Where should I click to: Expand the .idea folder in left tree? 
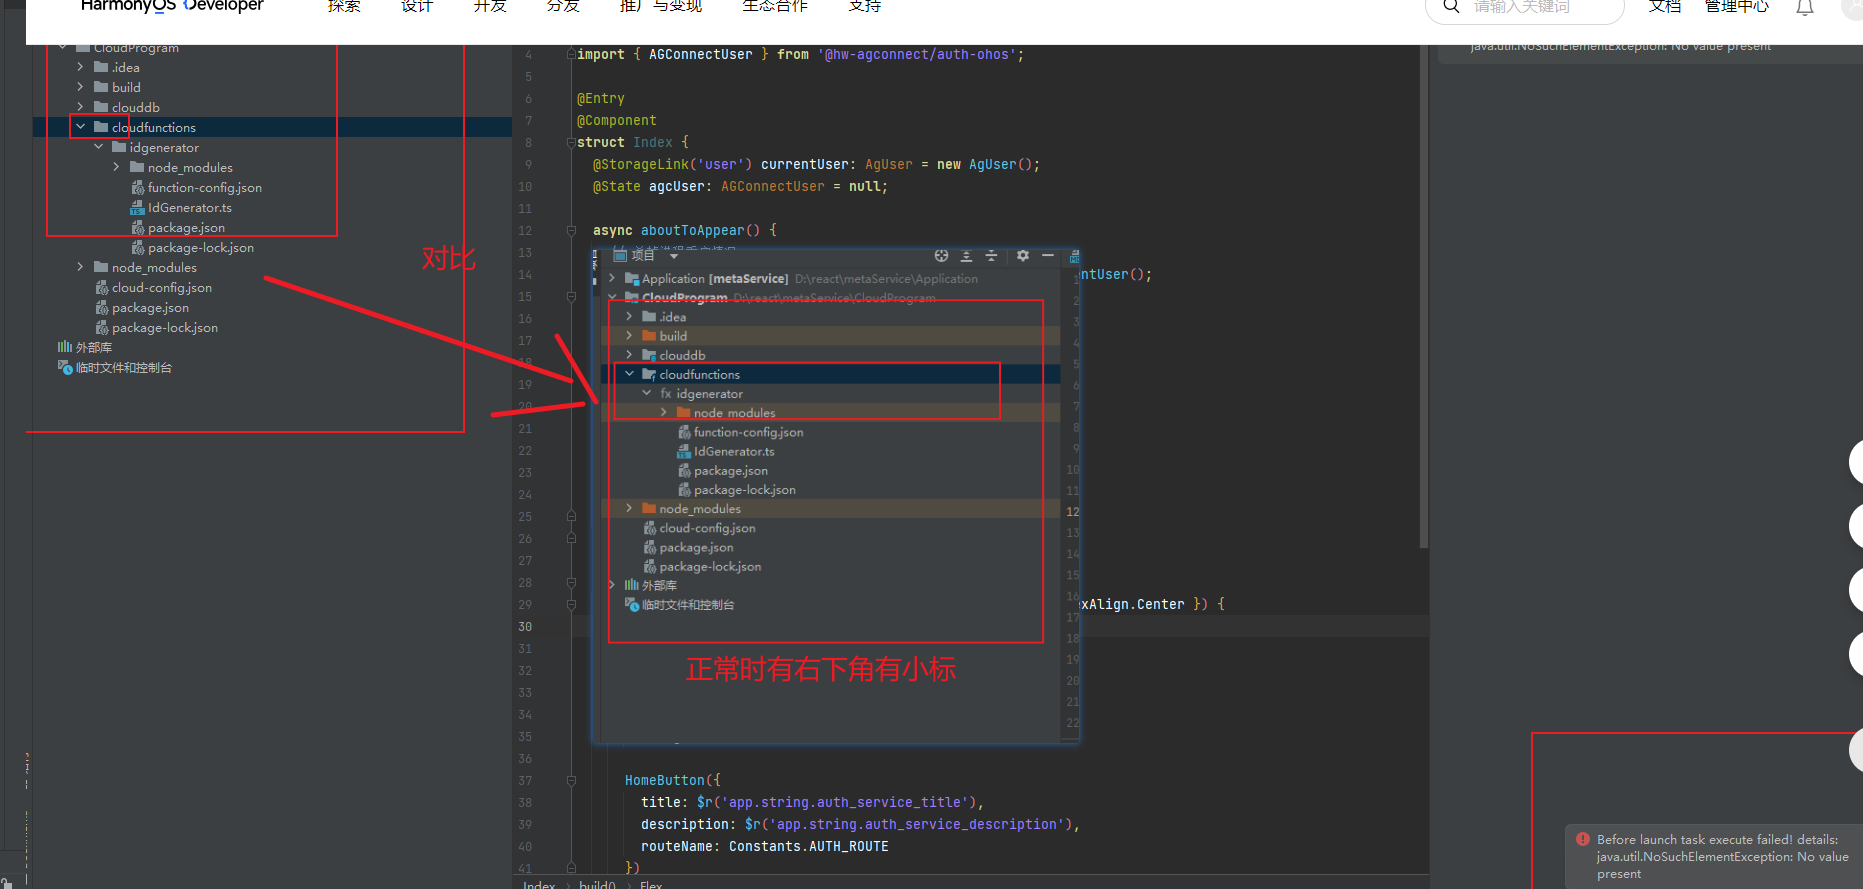[x=80, y=68]
